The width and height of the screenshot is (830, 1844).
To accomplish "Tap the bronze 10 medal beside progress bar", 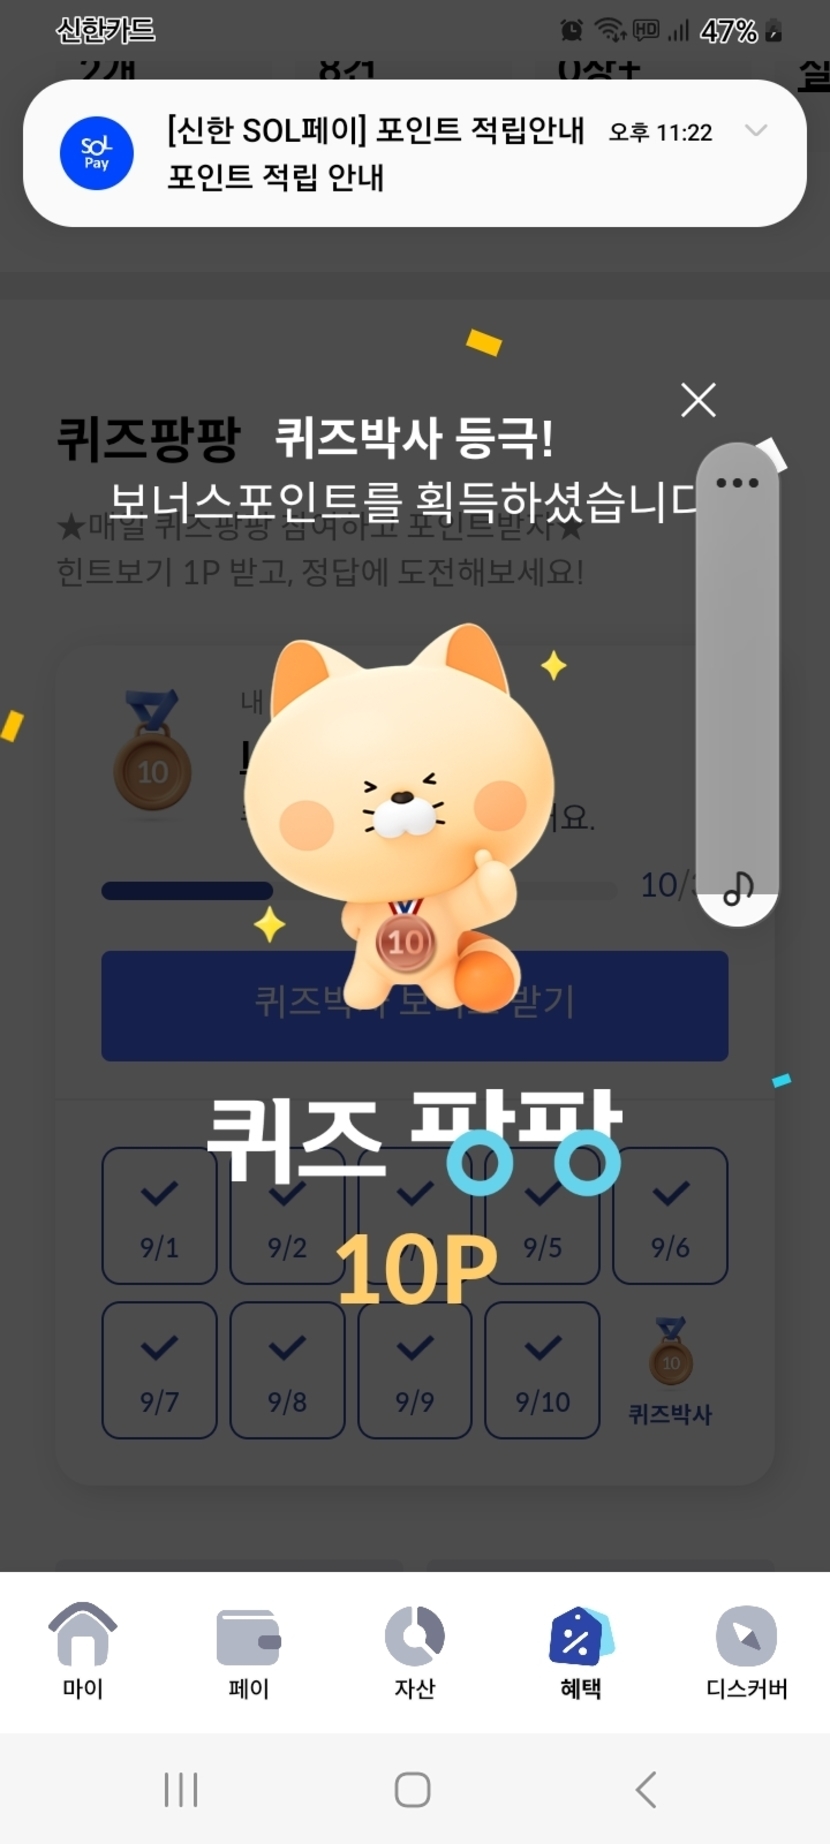I will [x=152, y=750].
